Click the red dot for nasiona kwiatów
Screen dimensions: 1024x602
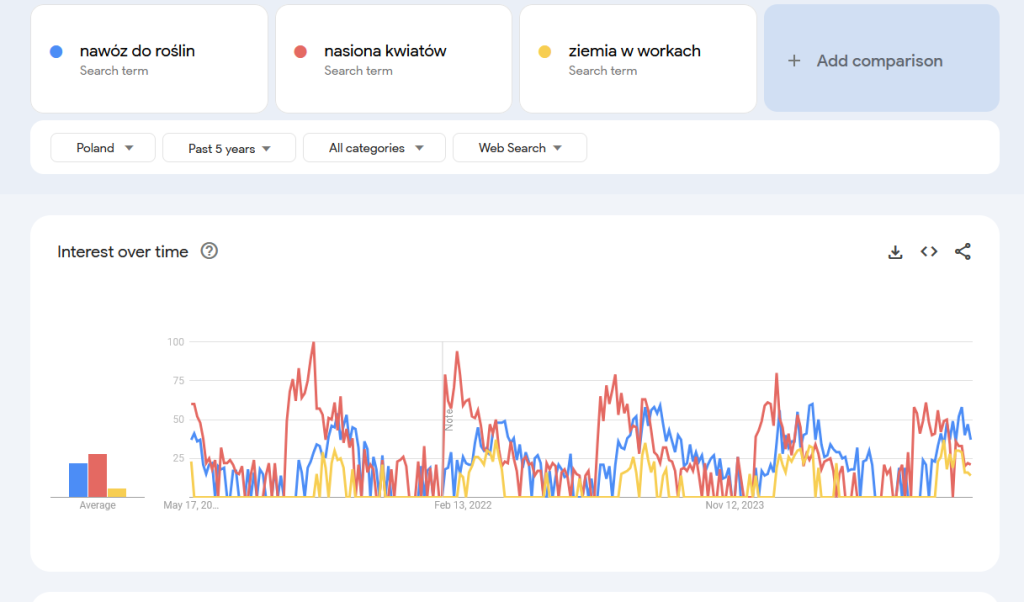tap(300, 52)
